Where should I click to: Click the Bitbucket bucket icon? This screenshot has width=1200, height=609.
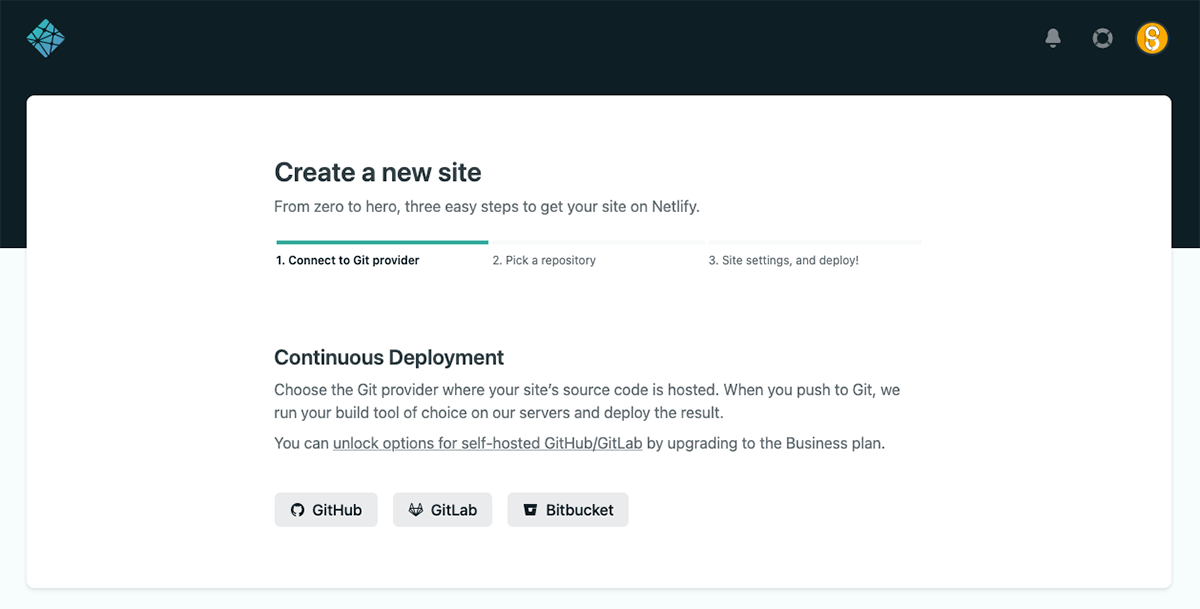528,509
